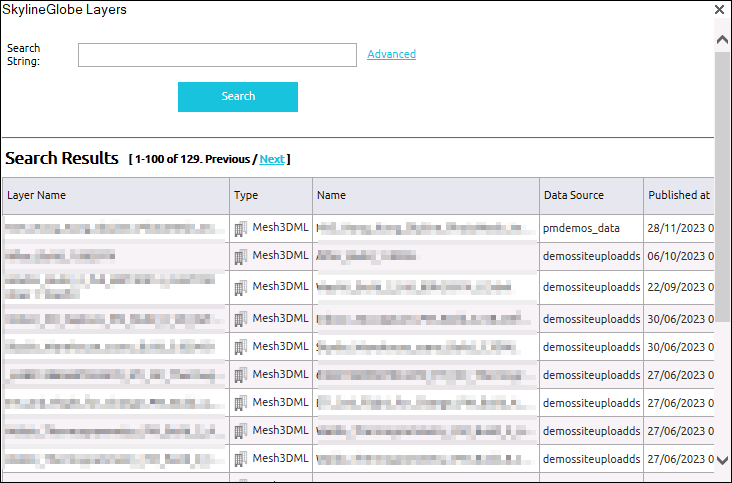Viewport: 732px width, 483px height.
Task: Click the scrollbar down arrow
Action: tap(722, 460)
